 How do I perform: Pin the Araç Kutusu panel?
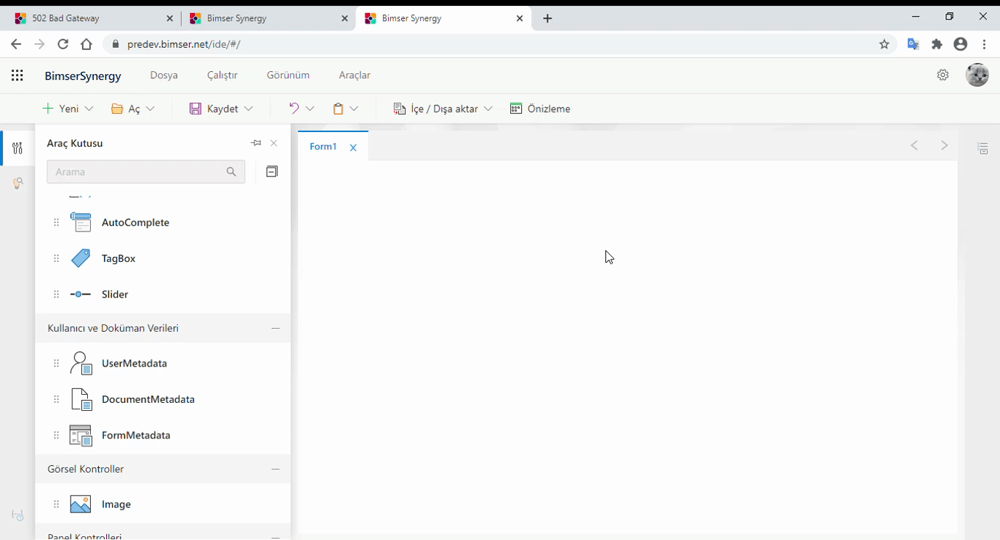(256, 143)
